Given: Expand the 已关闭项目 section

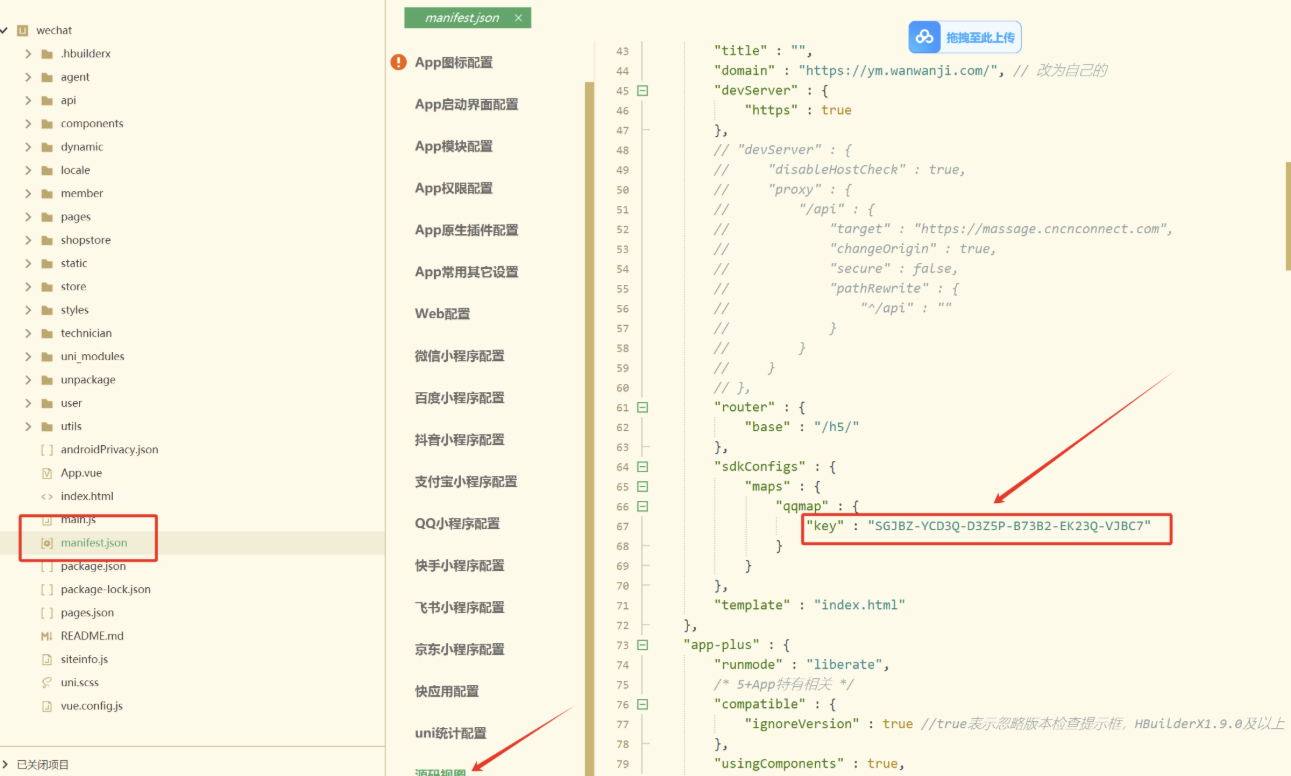Looking at the screenshot, I should tap(6, 764).
